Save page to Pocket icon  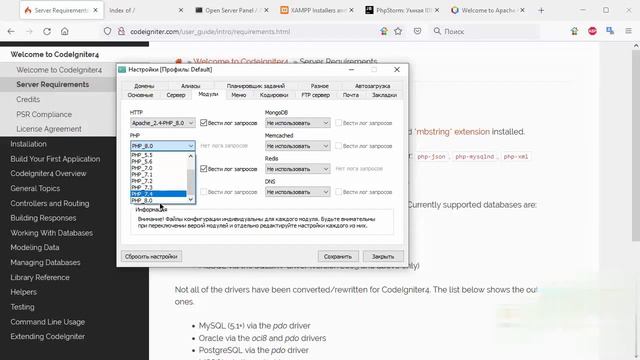click(417, 31)
